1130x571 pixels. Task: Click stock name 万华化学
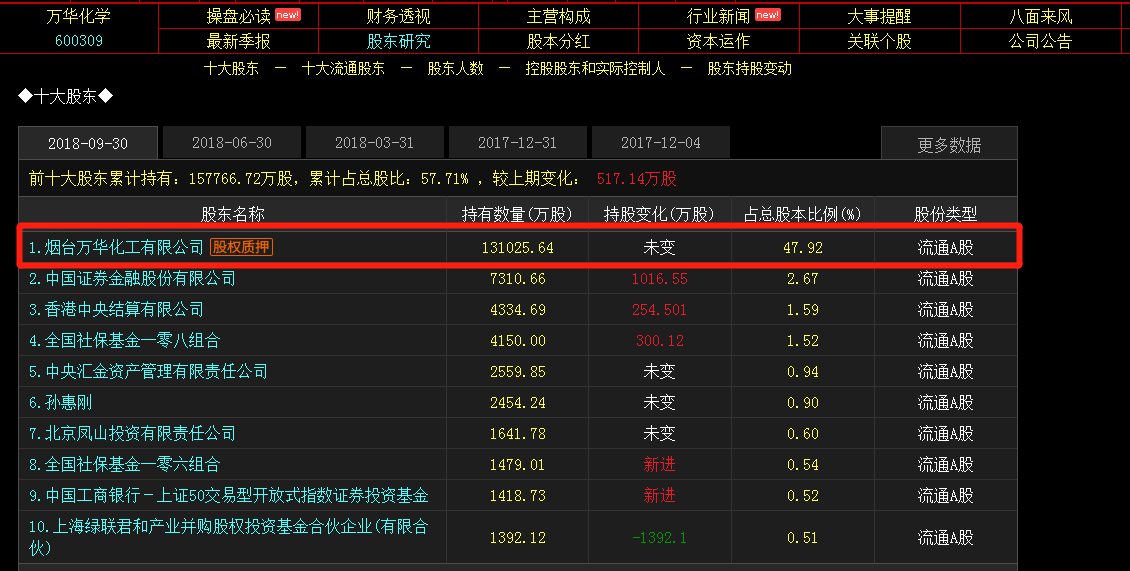click(79, 16)
